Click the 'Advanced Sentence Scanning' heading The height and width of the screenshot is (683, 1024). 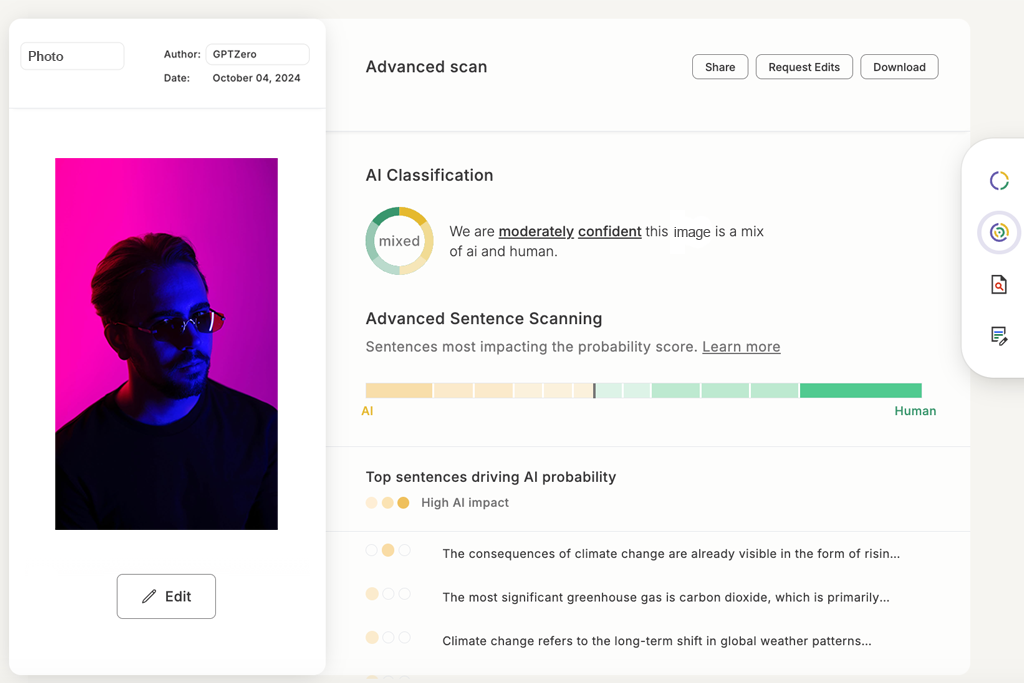[x=484, y=319]
